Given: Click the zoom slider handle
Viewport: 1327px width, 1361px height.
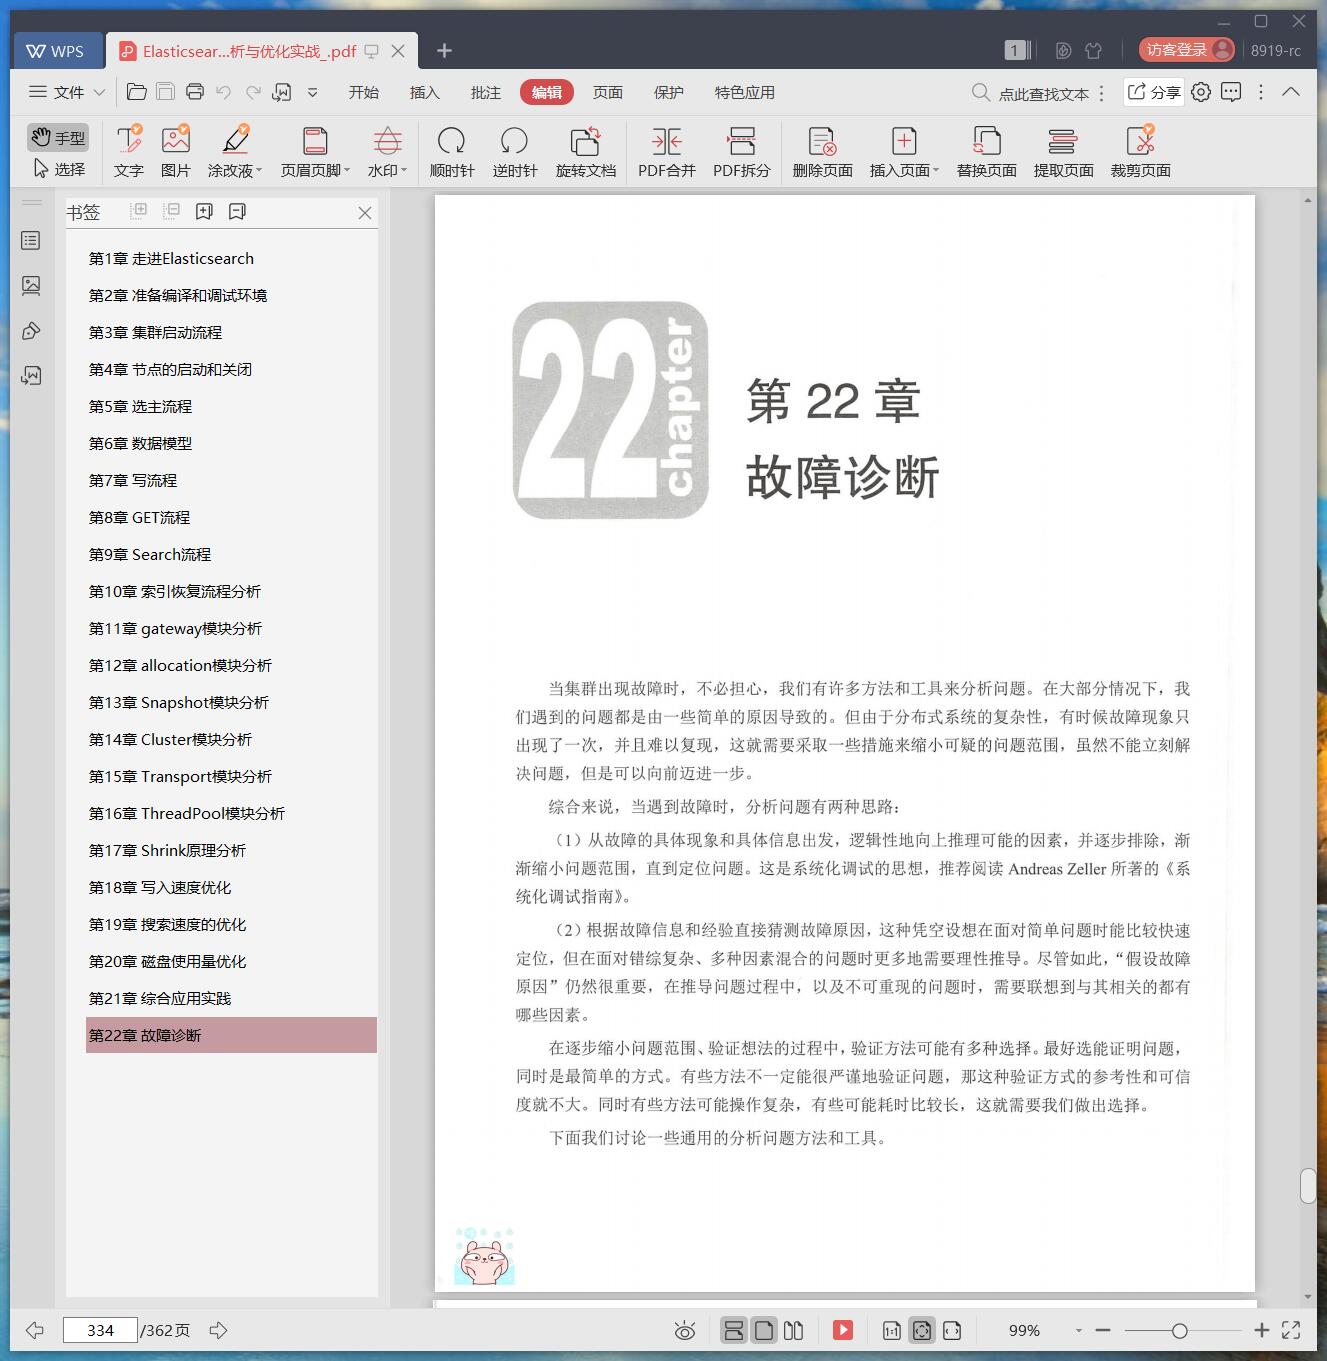Looking at the screenshot, I should point(1180,1330).
